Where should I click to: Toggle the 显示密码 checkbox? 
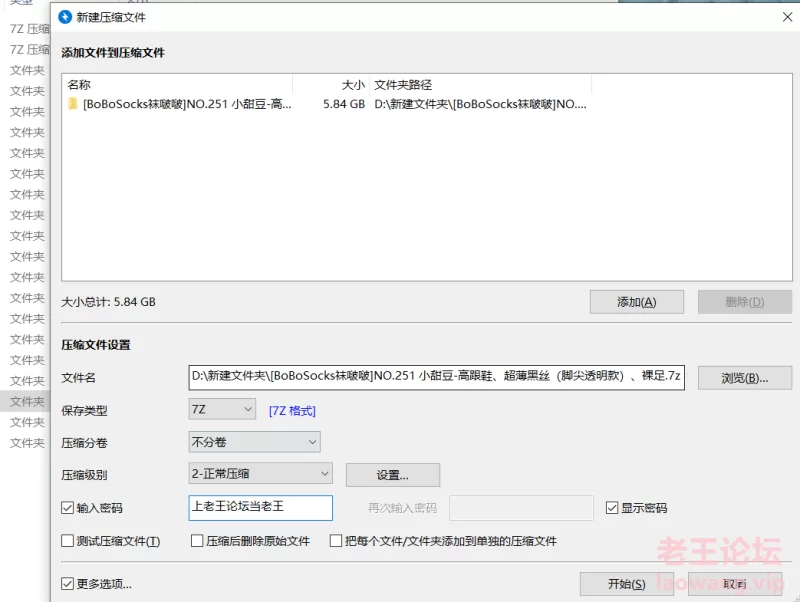point(613,508)
